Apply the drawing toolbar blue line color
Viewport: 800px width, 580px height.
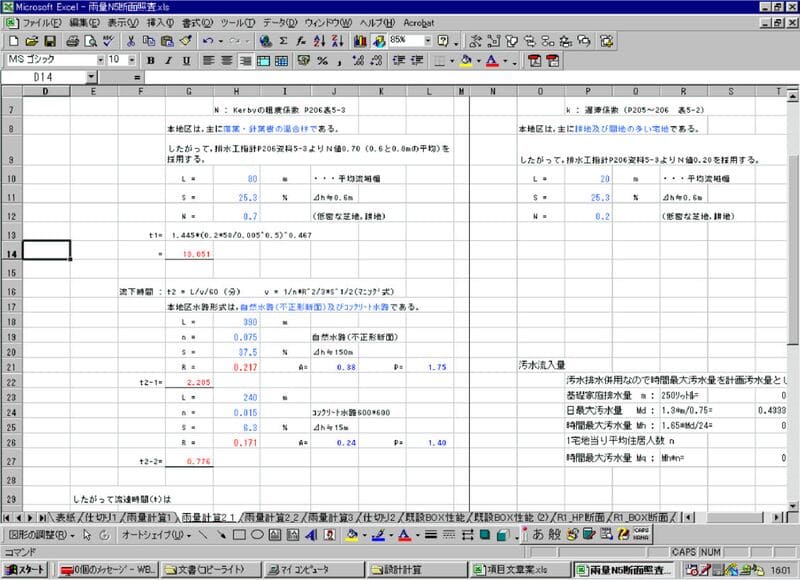point(378,535)
